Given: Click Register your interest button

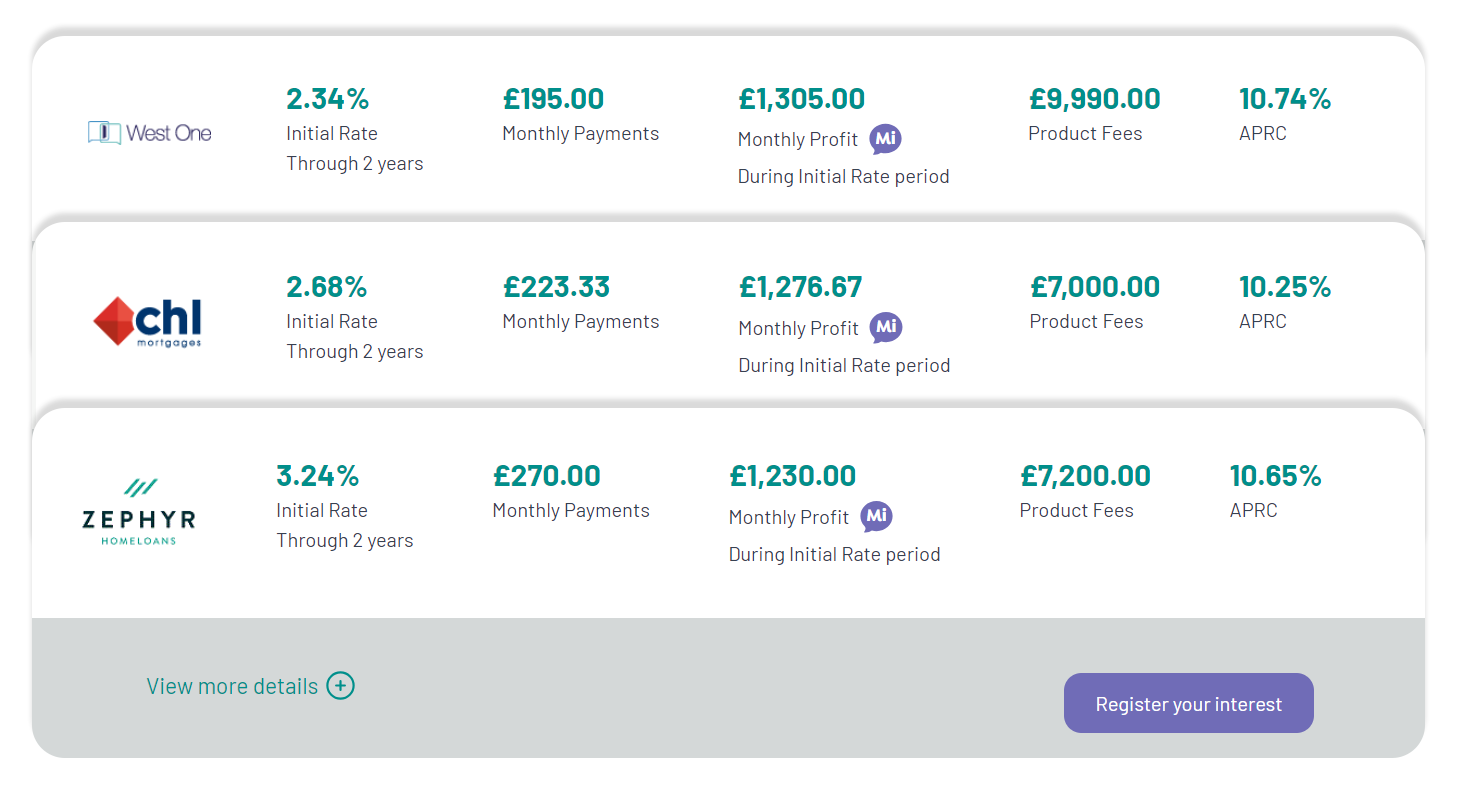Looking at the screenshot, I should (x=1188, y=703).
